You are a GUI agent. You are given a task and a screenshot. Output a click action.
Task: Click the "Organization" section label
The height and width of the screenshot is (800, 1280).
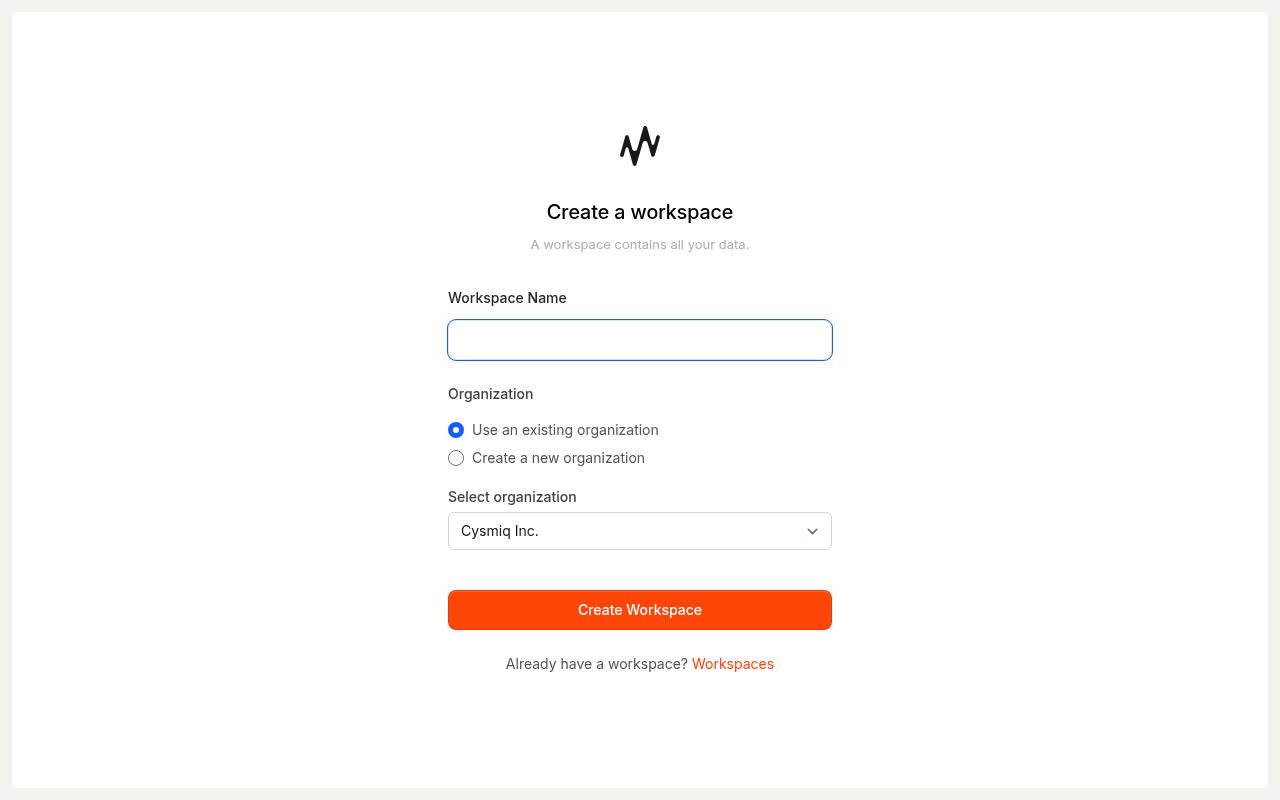click(490, 394)
